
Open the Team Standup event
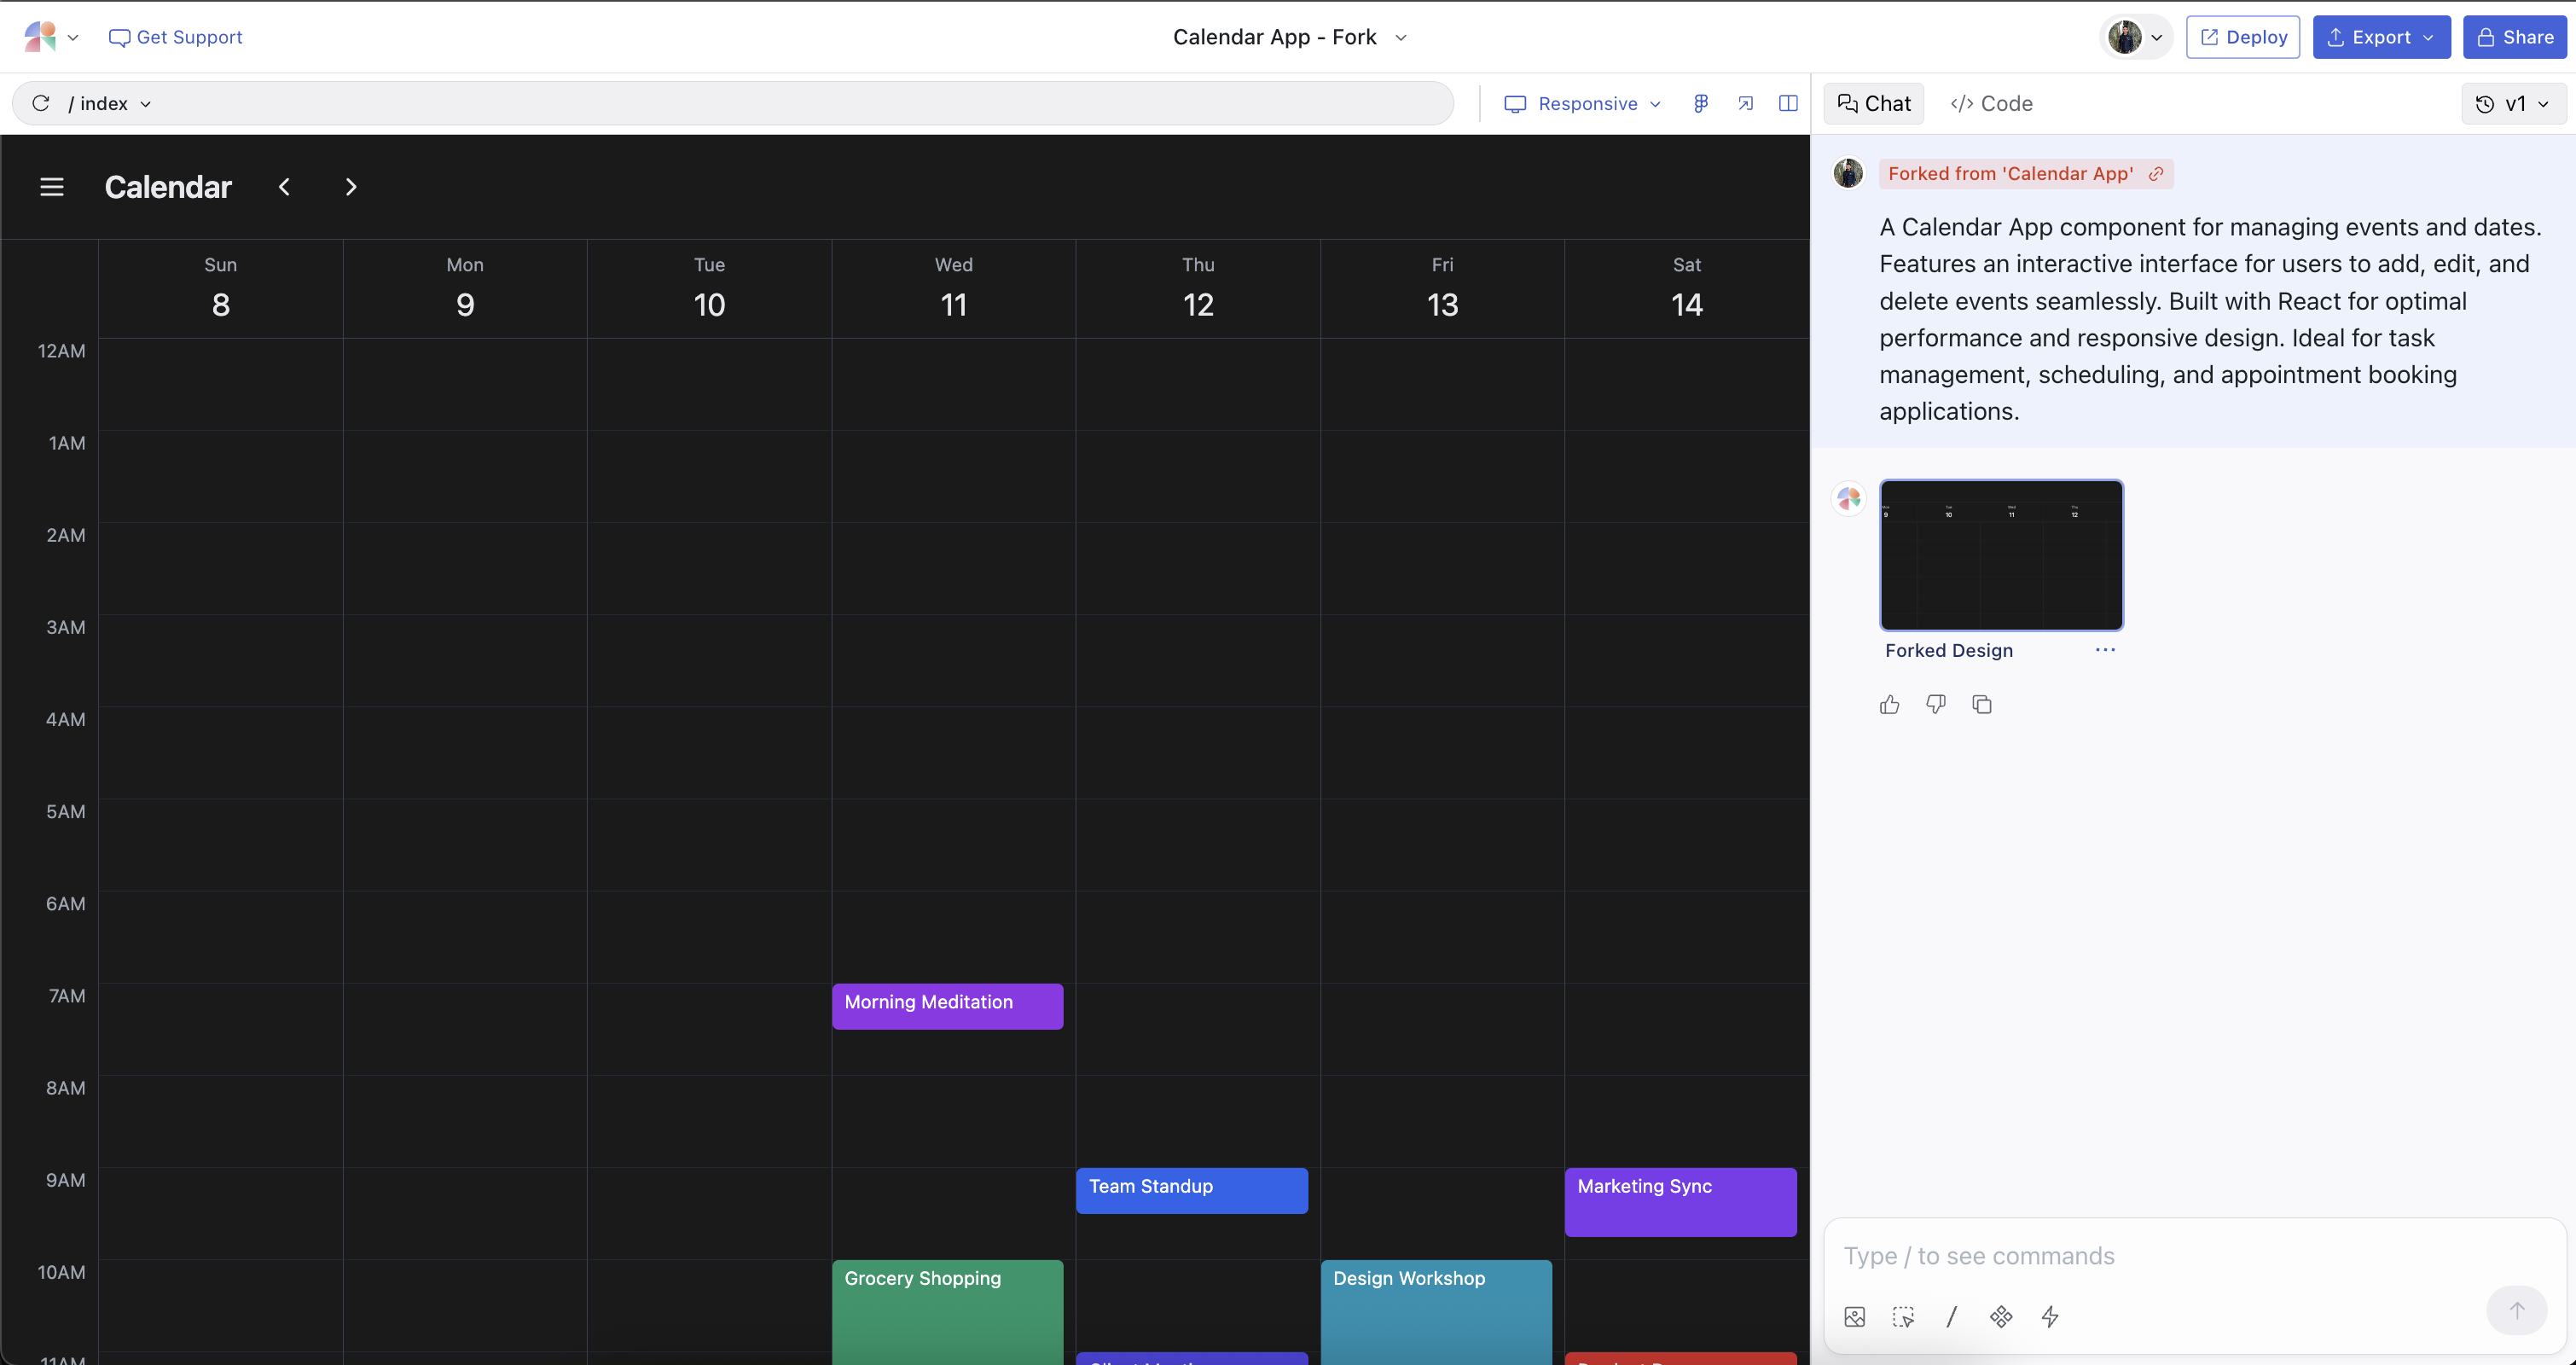[1192, 1190]
